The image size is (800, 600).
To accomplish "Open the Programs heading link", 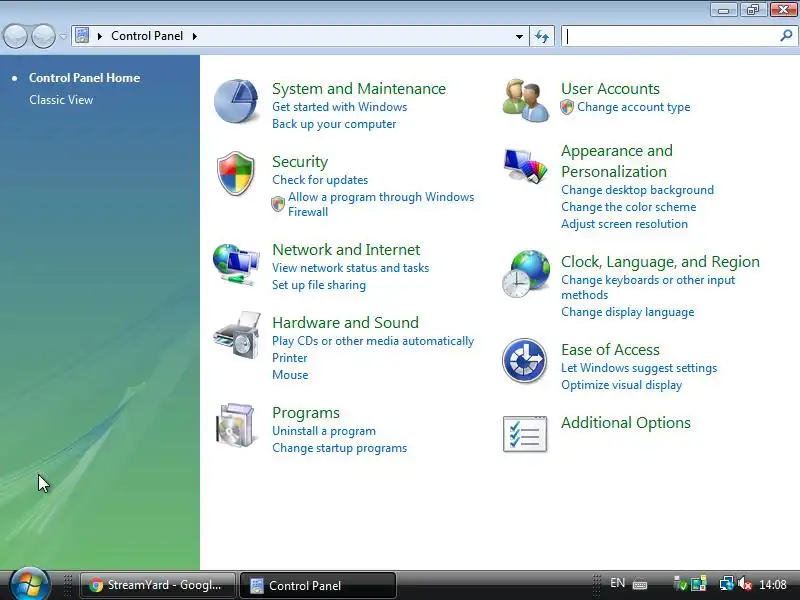I will tap(306, 413).
